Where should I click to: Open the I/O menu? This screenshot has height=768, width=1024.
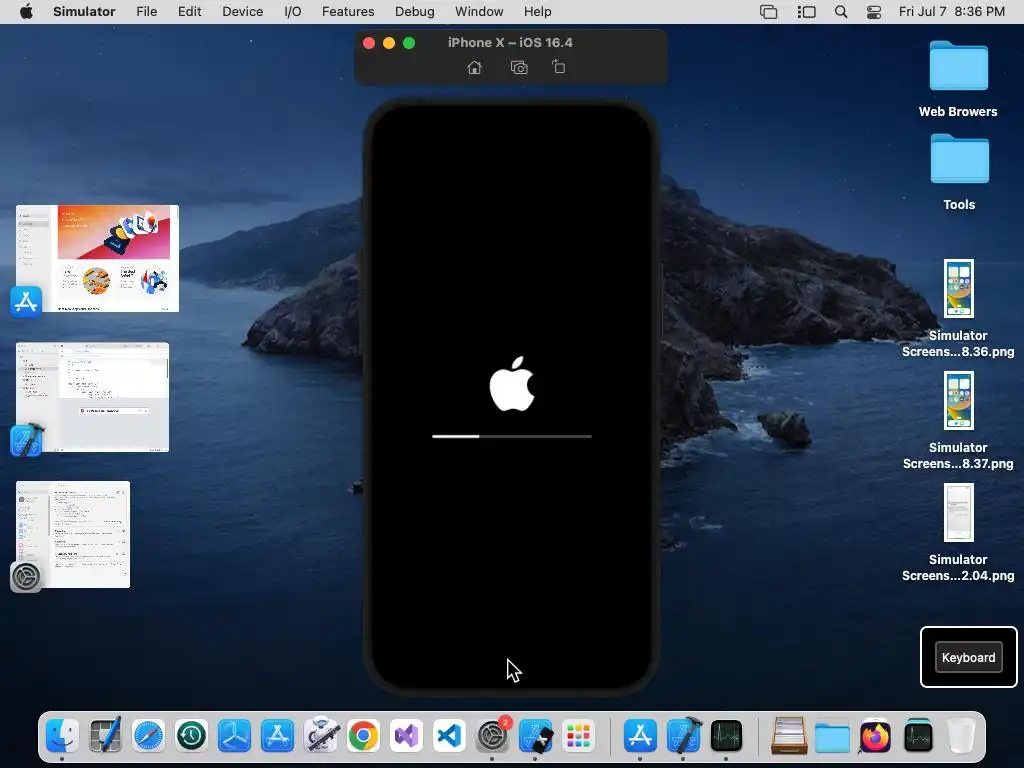click(x=293, y=12)
